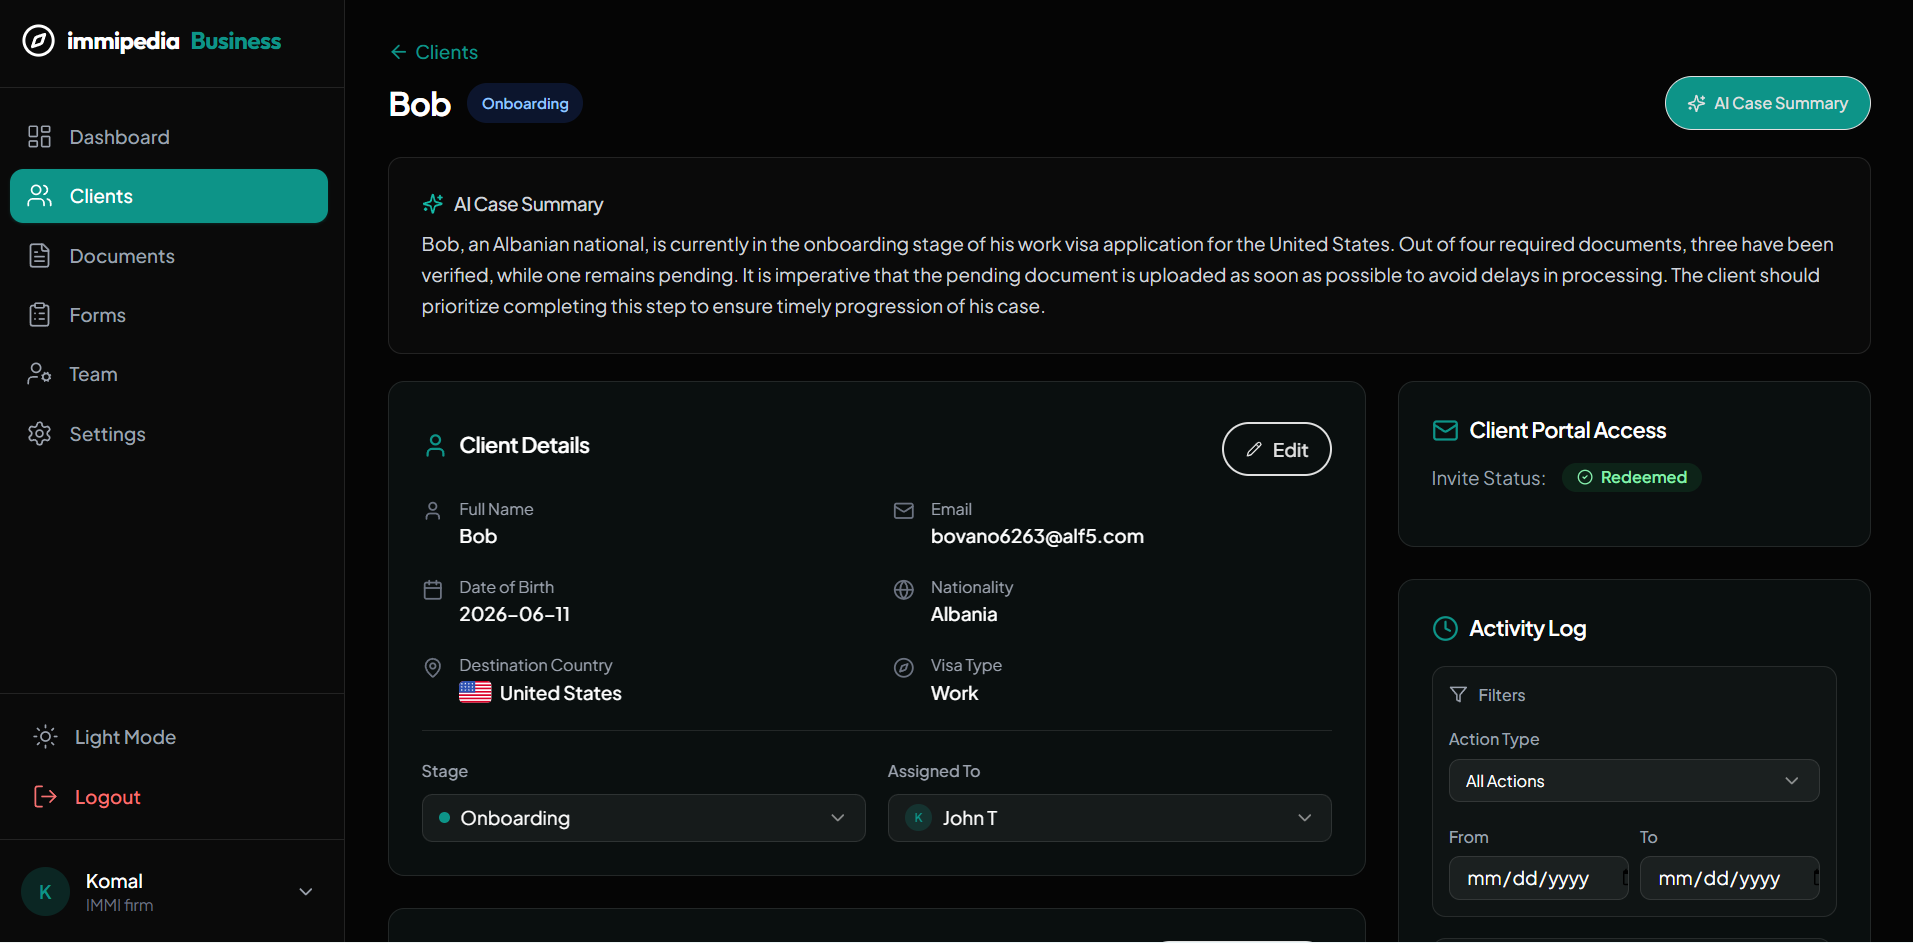Click the Team people icon
Image resolution: width=1913 pixels, height=943 pixels.
tap(39, 374)
